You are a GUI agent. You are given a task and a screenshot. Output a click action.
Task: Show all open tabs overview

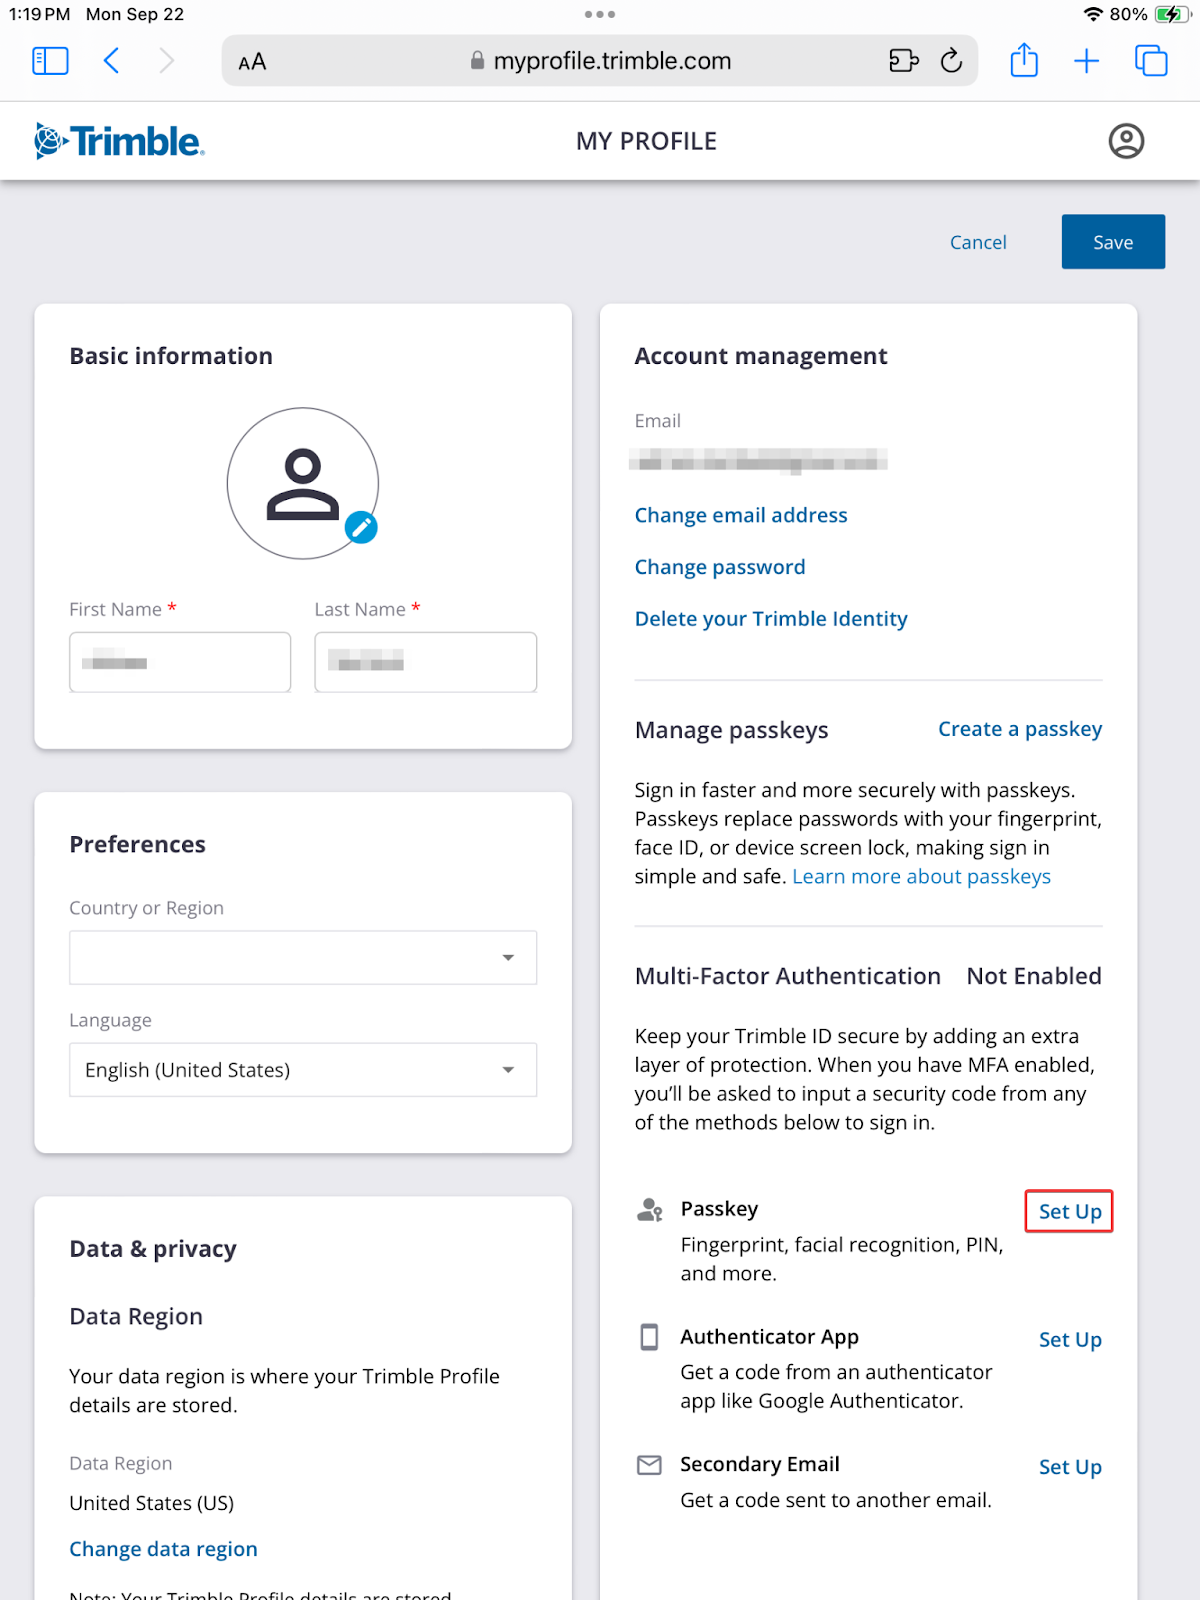(x=1151, y=61)
